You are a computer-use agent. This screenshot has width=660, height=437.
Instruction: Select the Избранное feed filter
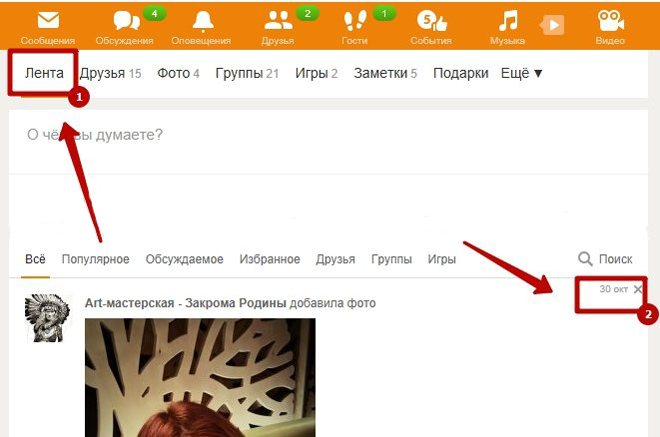click(270, 259)
